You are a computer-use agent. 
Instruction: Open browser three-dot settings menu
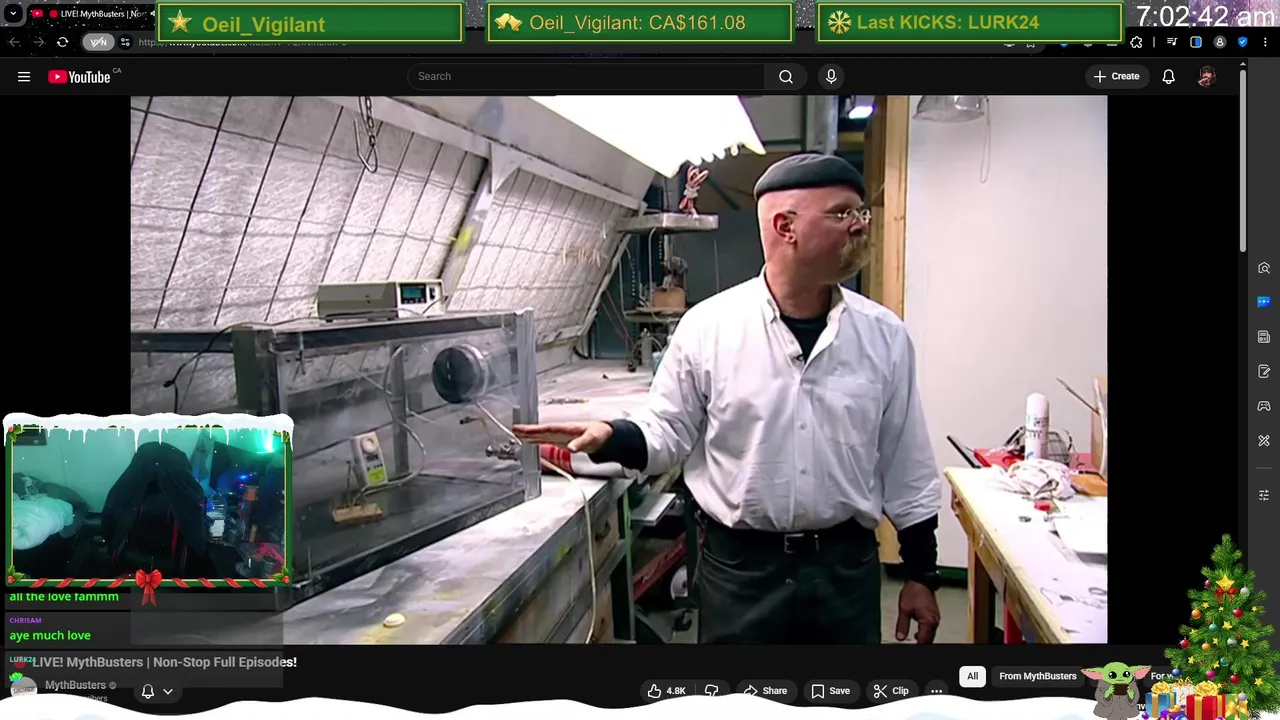(x=1265, y=42)
